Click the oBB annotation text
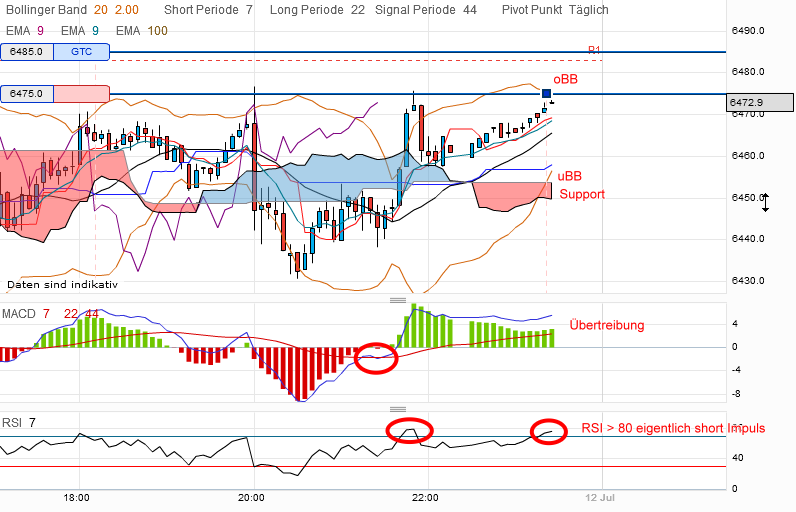796x512 pixels. pyautogui.click(x=566, y=79)
